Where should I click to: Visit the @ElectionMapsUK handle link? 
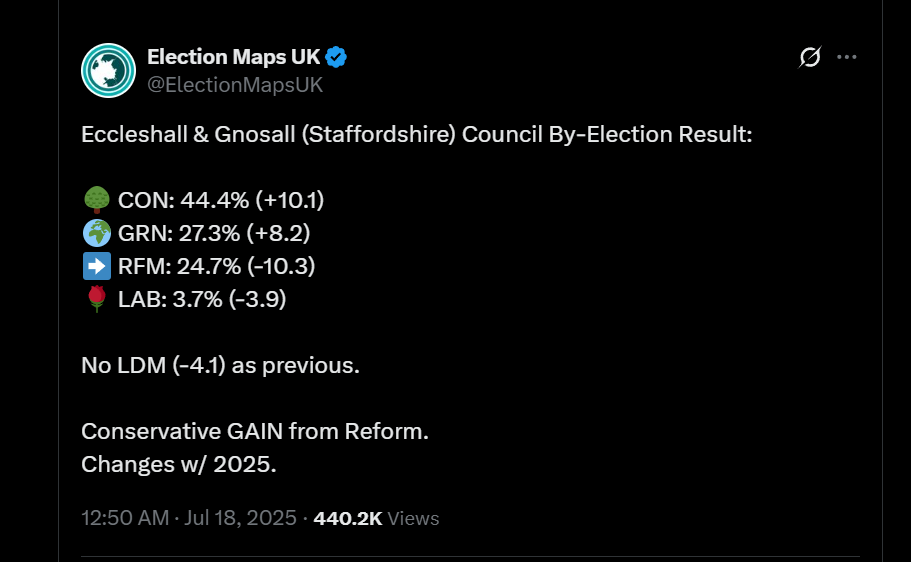[235, 85]
